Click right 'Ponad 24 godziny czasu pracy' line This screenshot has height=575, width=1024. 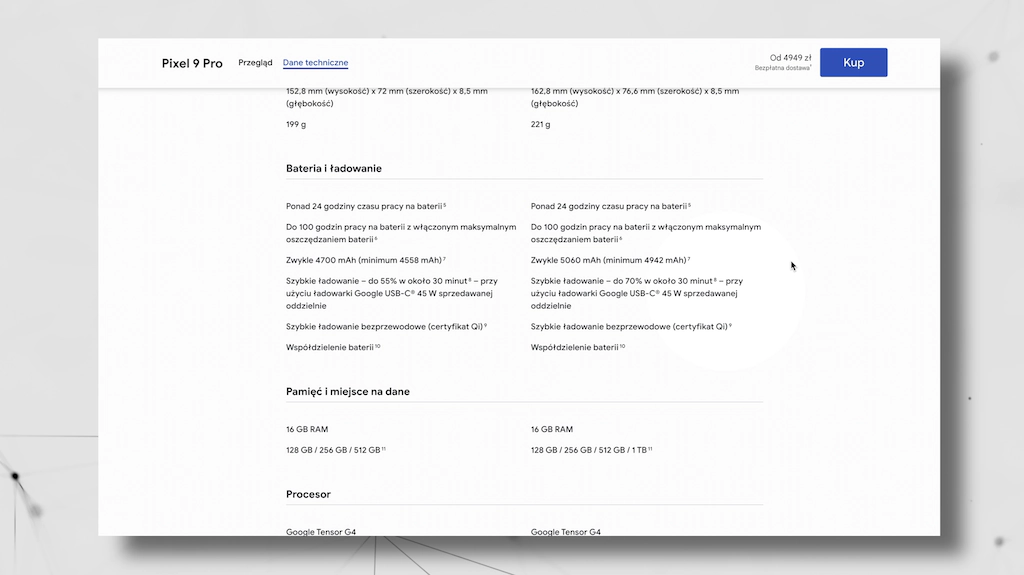(x=611, y=206)
